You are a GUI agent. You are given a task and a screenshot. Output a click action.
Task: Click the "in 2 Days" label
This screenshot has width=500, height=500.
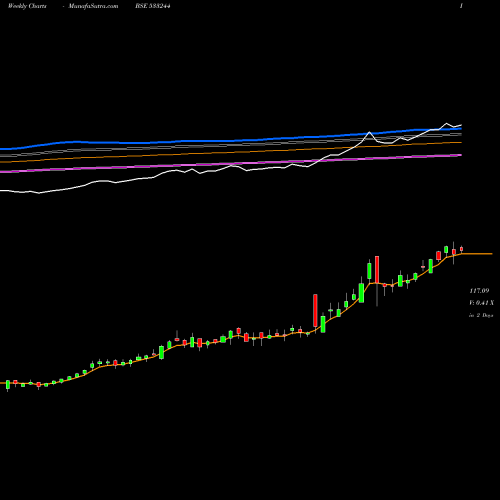[481, 315]
